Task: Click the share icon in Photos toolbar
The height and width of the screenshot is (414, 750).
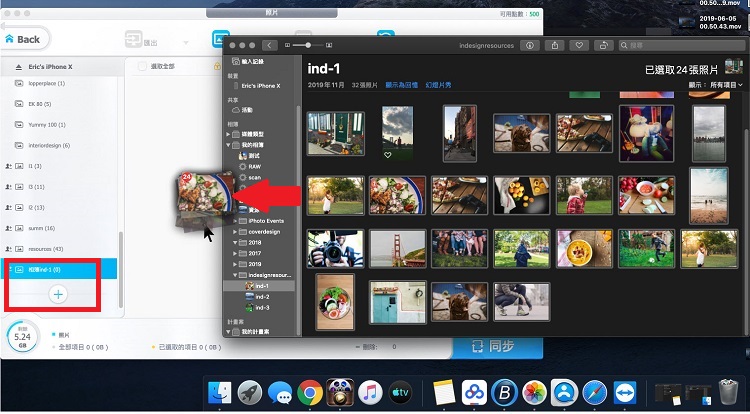Action: 555,45
